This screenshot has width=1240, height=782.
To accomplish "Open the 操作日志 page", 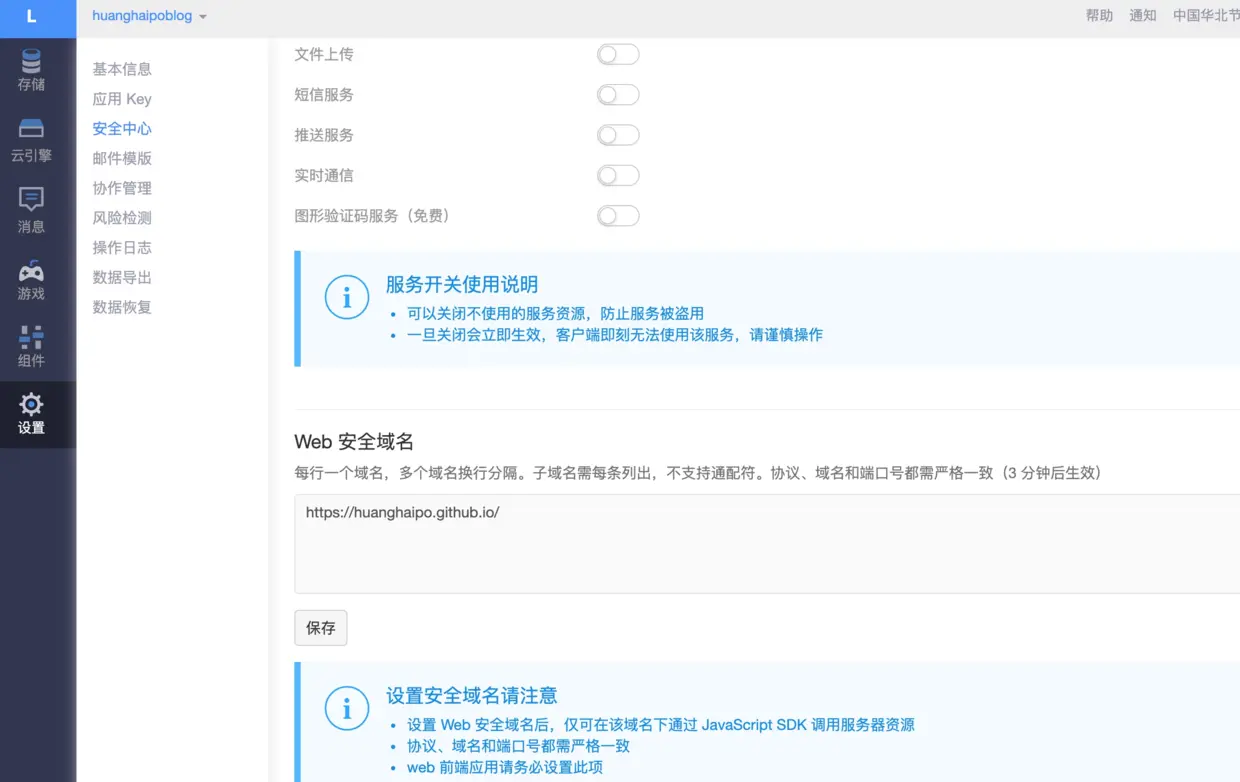I will pyautogui.click(x=121, y=247).
